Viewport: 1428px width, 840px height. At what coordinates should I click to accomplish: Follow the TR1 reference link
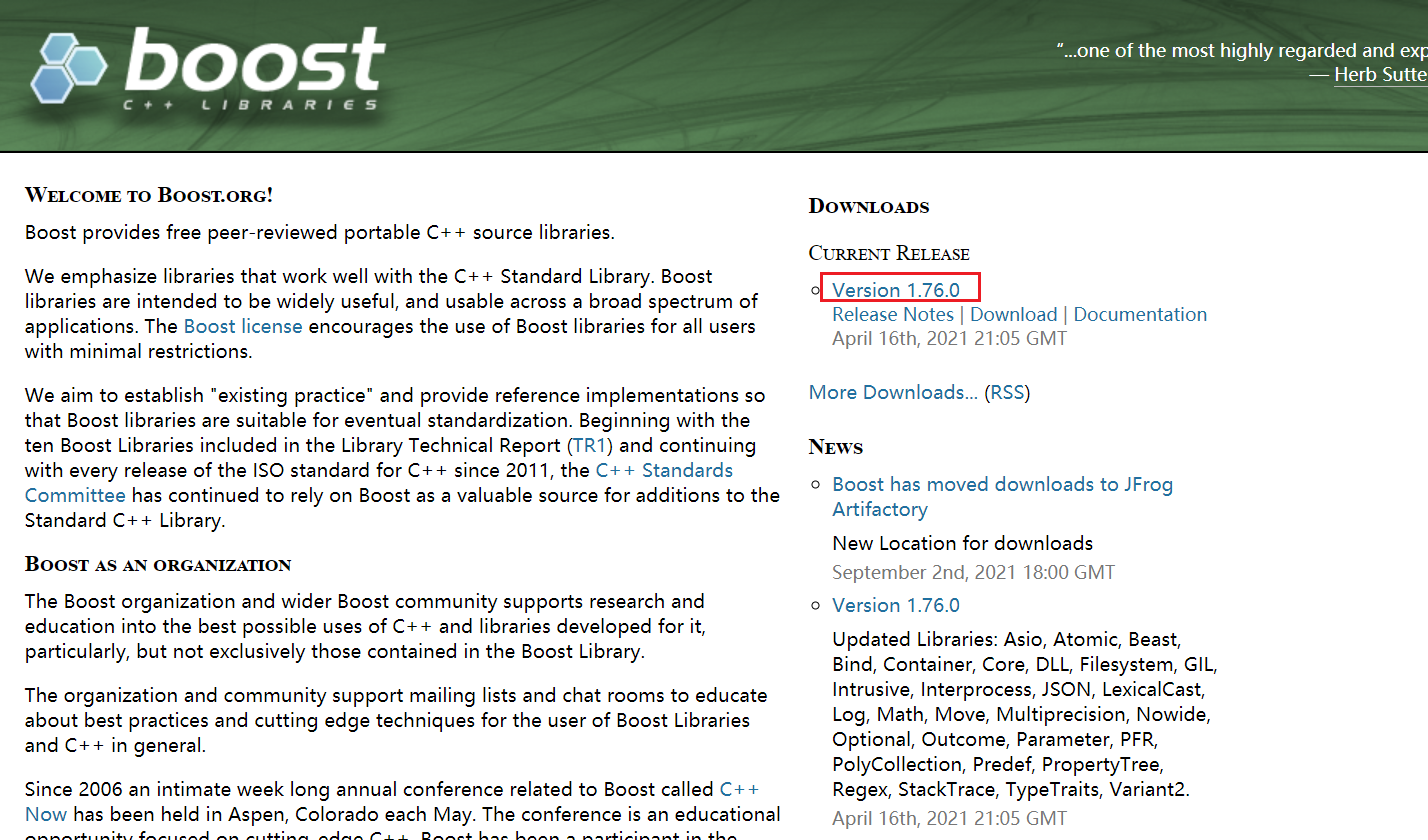[589, 445]
